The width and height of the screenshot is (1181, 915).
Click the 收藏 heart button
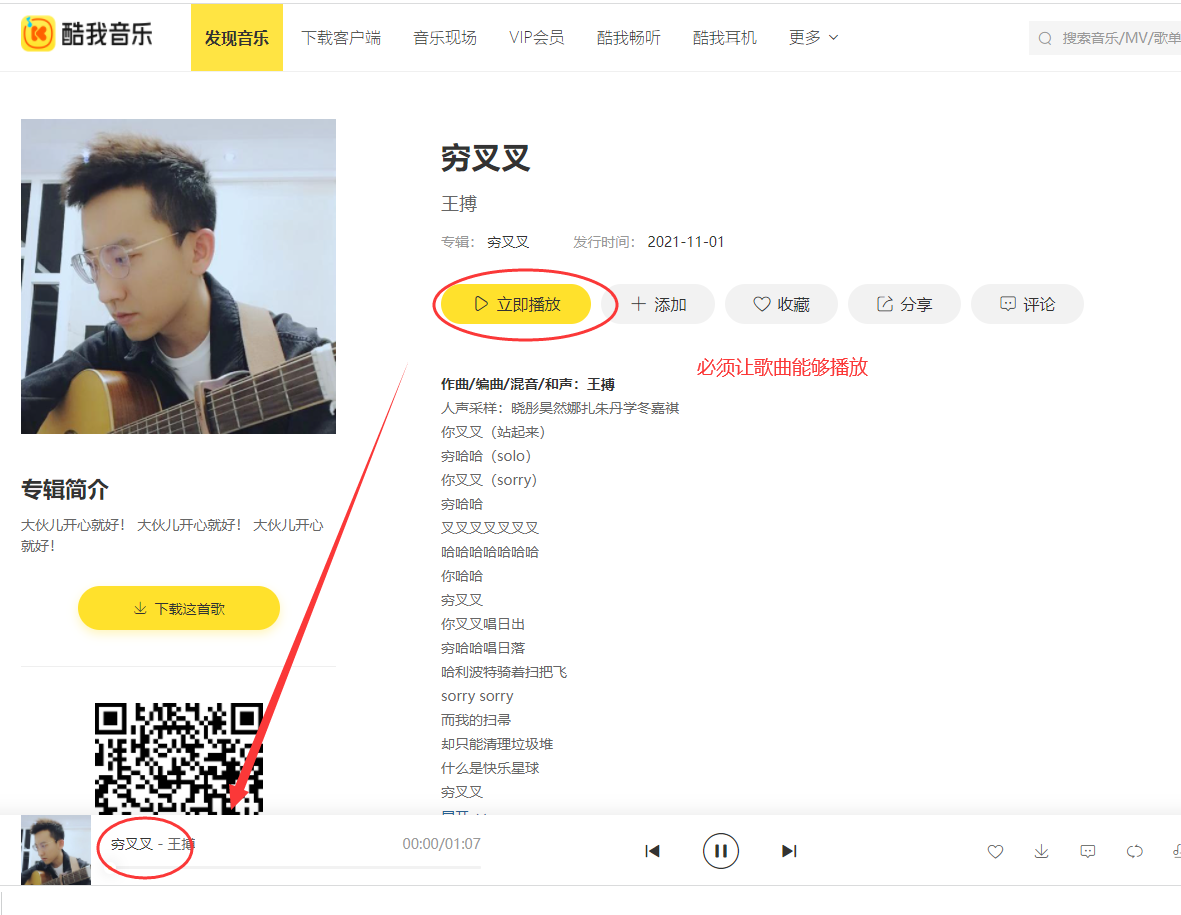[781, 304]
